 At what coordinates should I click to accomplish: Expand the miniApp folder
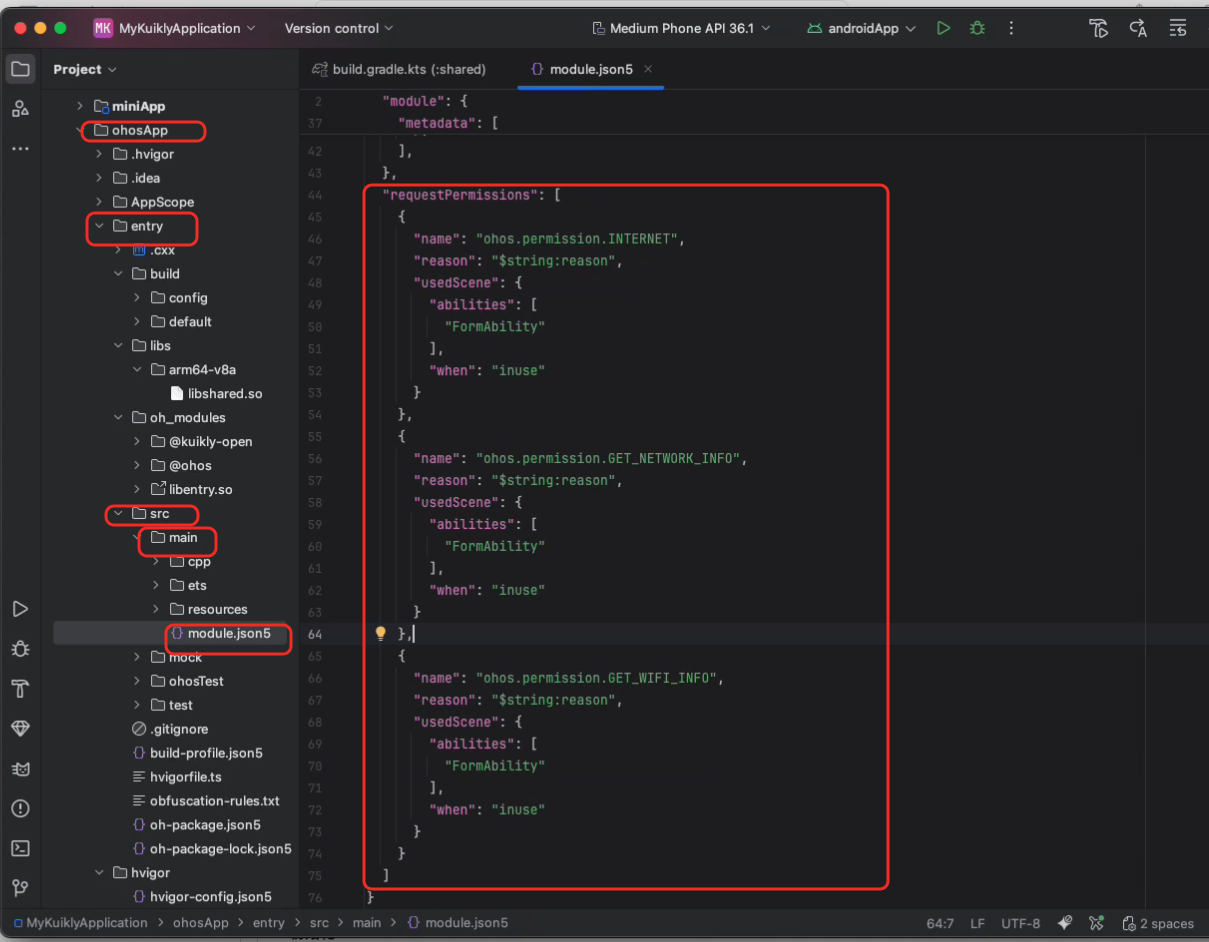[x=81, y=106]
